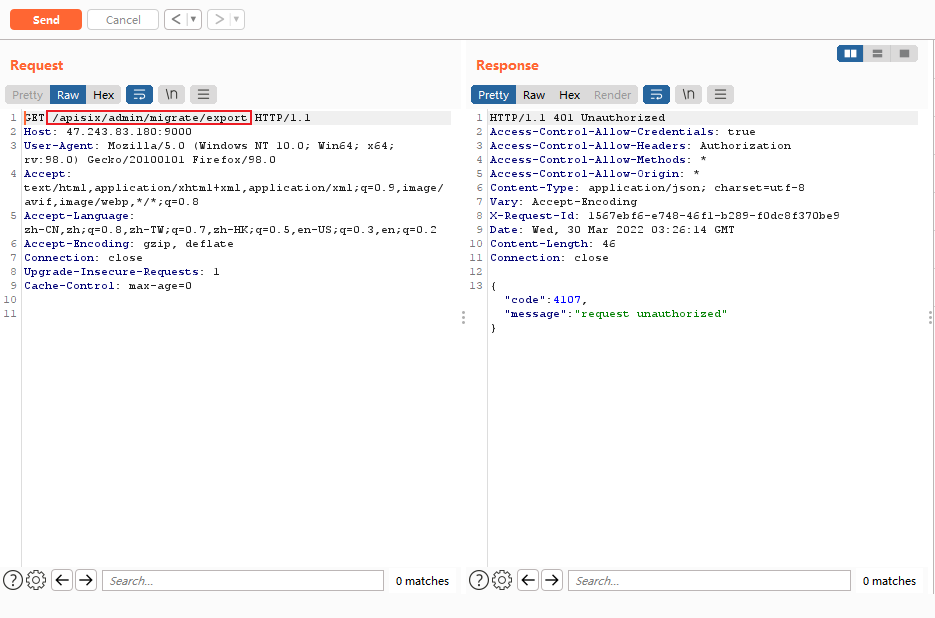The height and width of the screenshot is (618, 935).
Task: Click the Response search input field
Action: click(710, 580)
